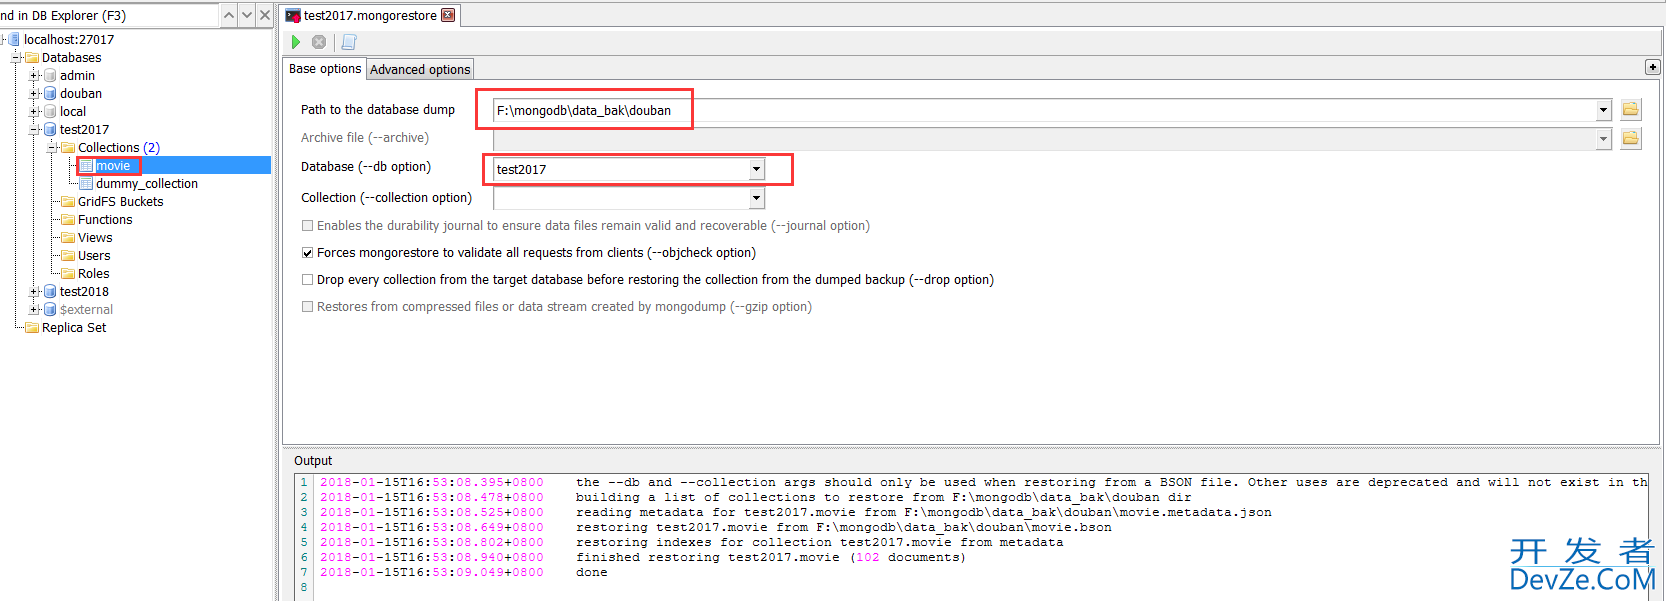Expand the douban database node
This screenshot has height=601, width=1666.
coord(34,94)
